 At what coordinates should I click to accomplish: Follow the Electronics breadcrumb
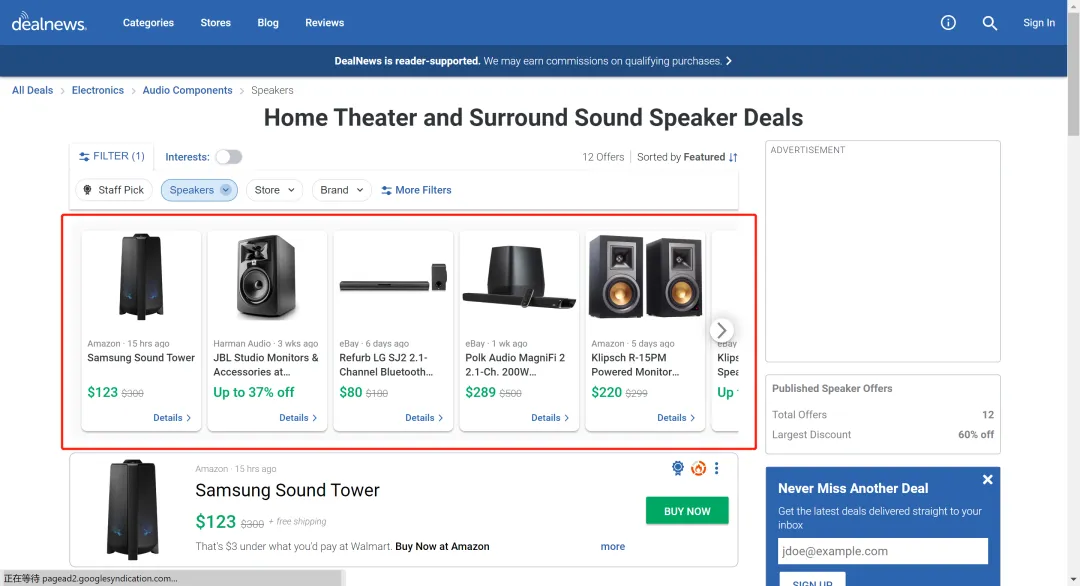click(x=98, y=90)
